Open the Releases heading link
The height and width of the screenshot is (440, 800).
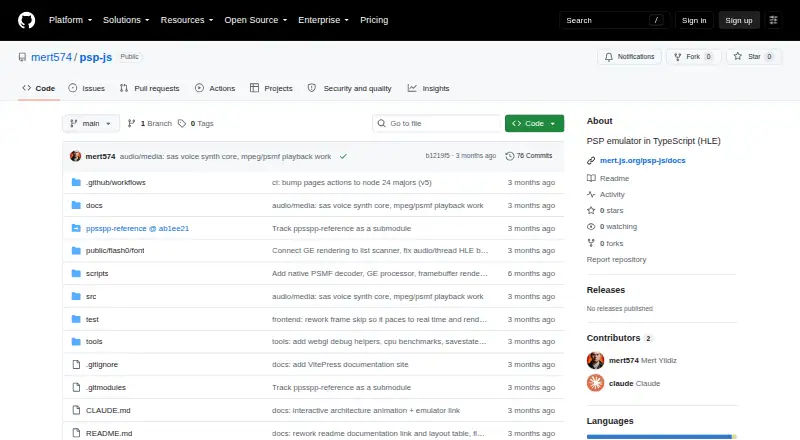[x=606, y=290]
